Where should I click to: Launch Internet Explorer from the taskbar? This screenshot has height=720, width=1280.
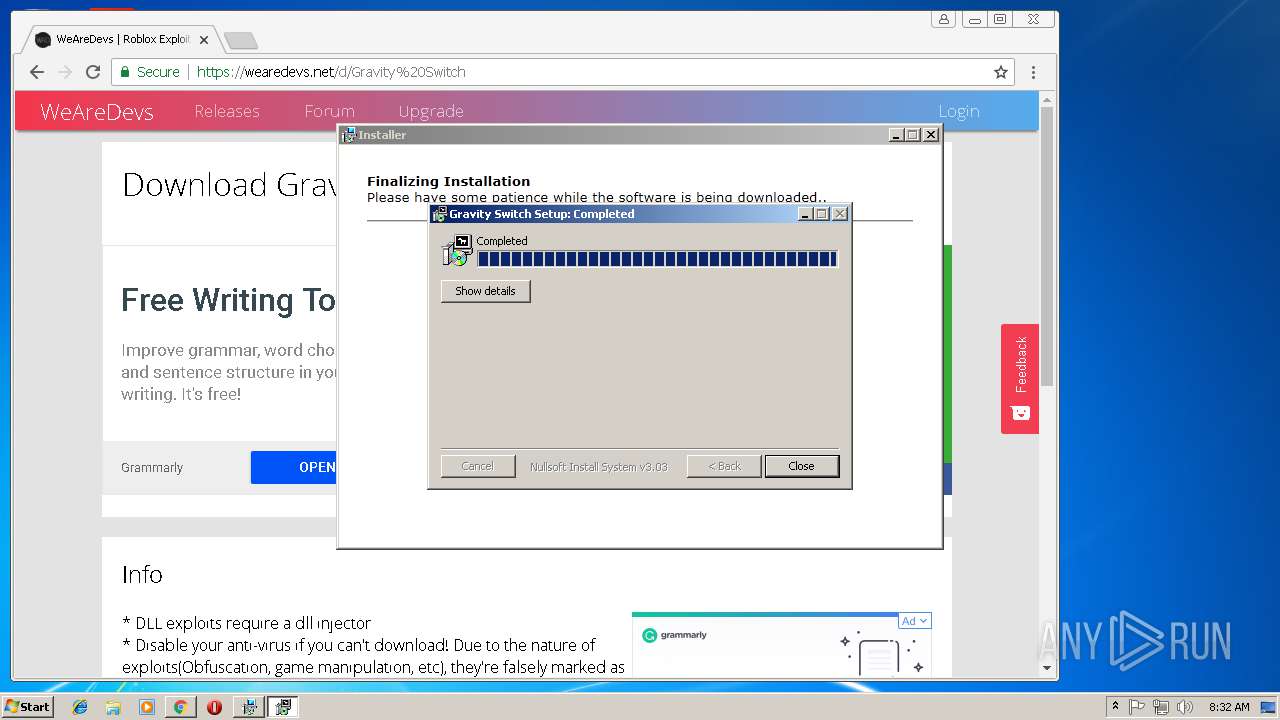(80, 707)
